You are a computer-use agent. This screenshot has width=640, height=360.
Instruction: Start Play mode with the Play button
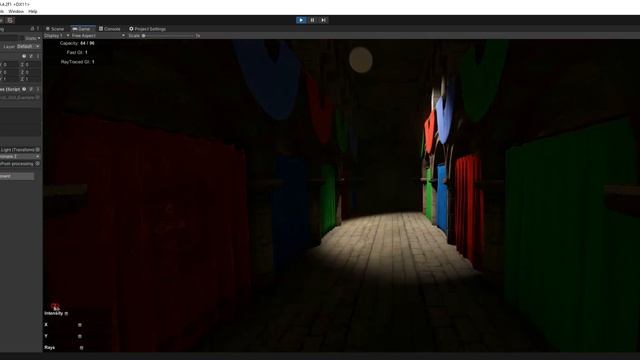[x=301, y=20]
